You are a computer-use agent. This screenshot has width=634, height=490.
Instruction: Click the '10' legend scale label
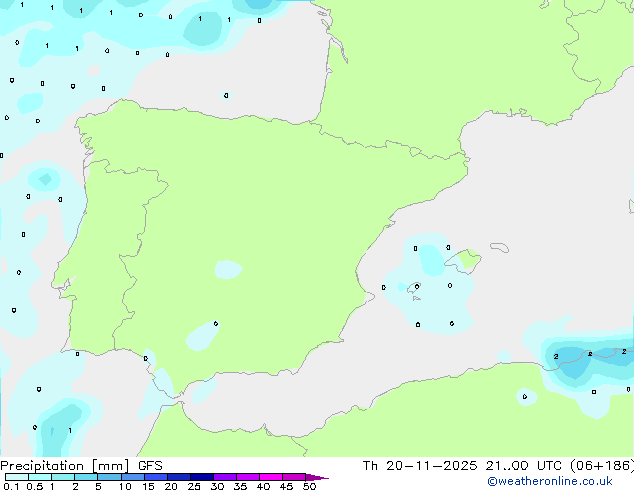pyautogui.click(x=125, y=486)
